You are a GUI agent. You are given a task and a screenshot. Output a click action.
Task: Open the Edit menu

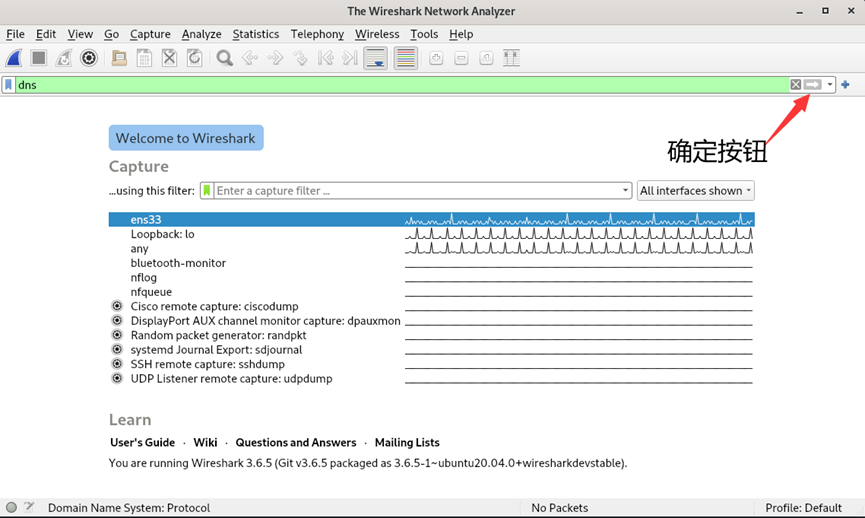point(46,34)
